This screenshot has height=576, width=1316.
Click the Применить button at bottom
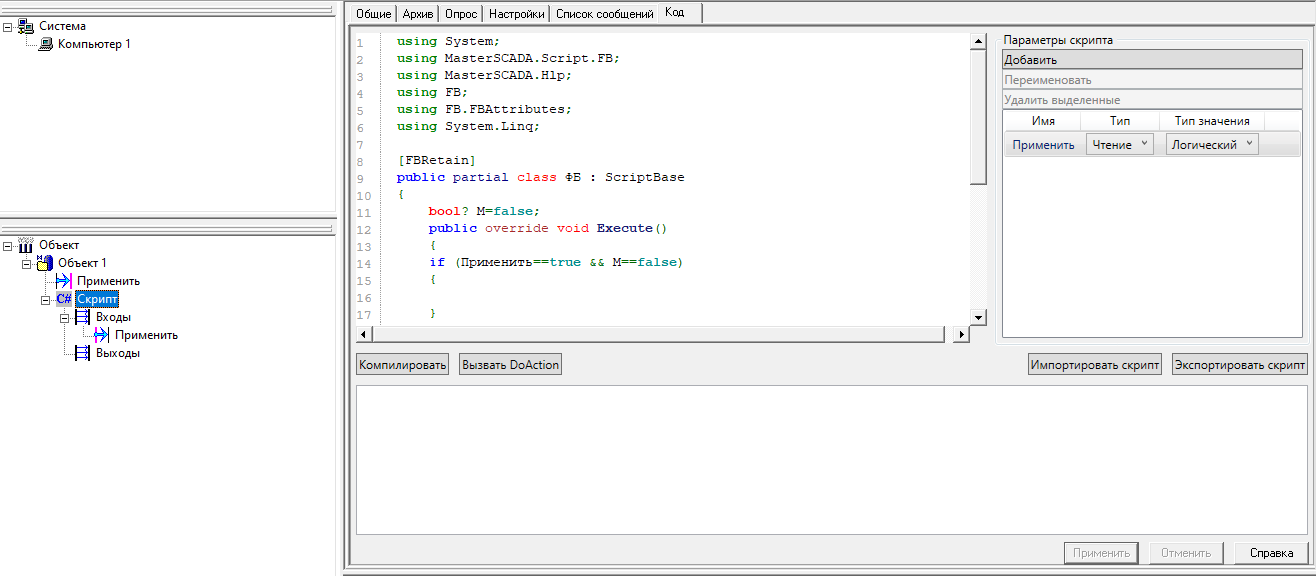(x=1101, y=552)
